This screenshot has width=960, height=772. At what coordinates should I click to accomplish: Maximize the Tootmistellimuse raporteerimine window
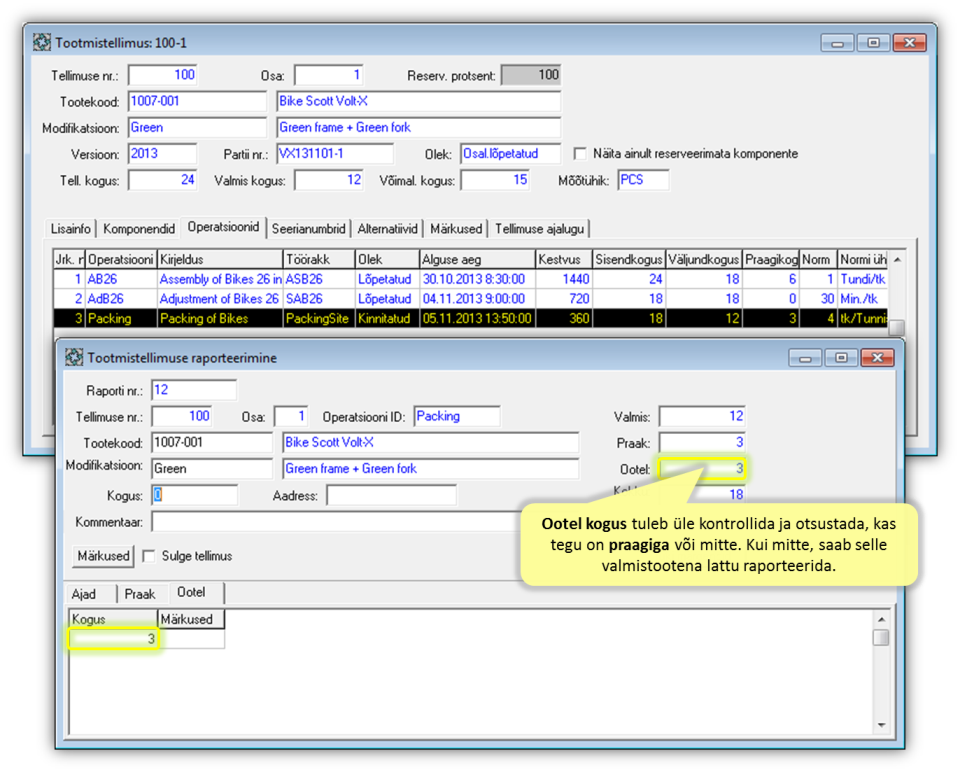[x=841, y=358]
